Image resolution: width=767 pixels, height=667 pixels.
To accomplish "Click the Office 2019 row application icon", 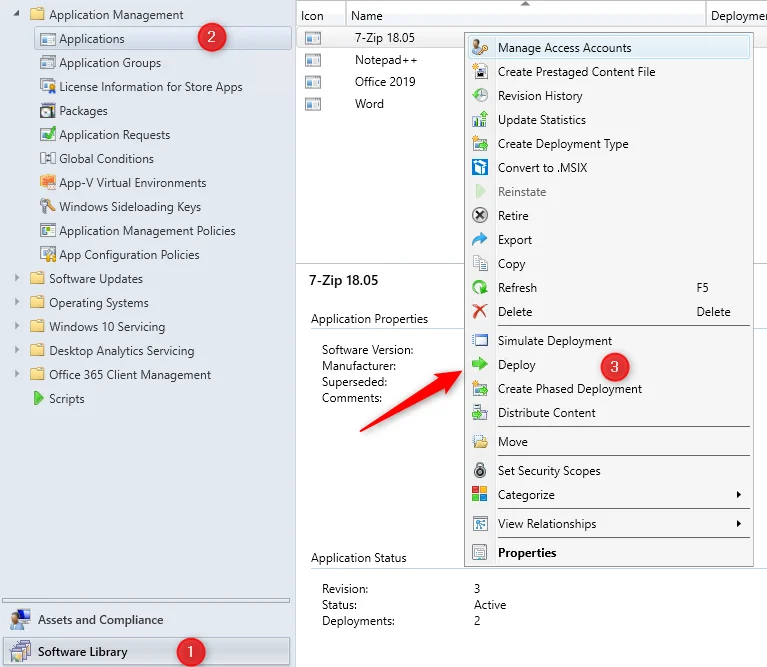I will [x=313, y=82].
